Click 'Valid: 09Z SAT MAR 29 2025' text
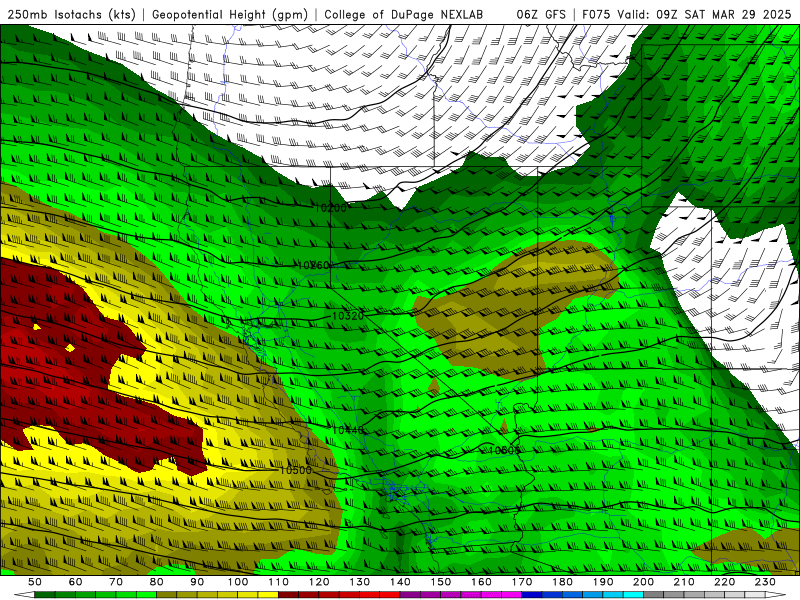This screenshot has width=800, height=600. click(706, 14)
